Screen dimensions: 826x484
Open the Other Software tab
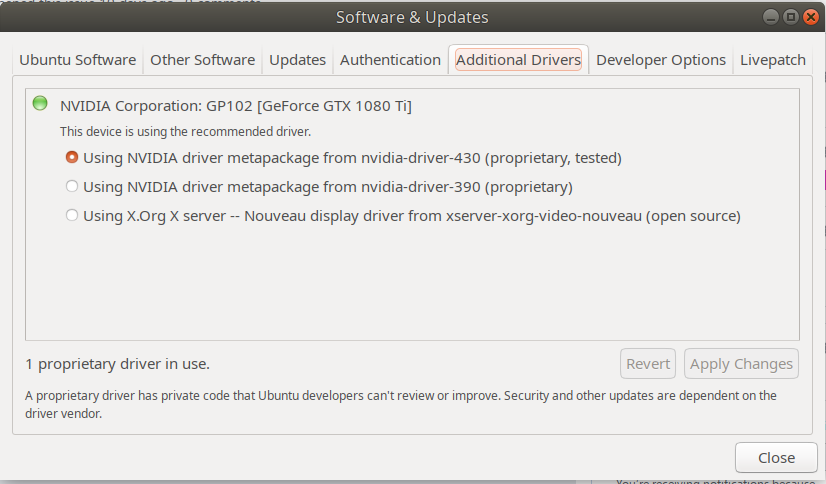[203, 60]
